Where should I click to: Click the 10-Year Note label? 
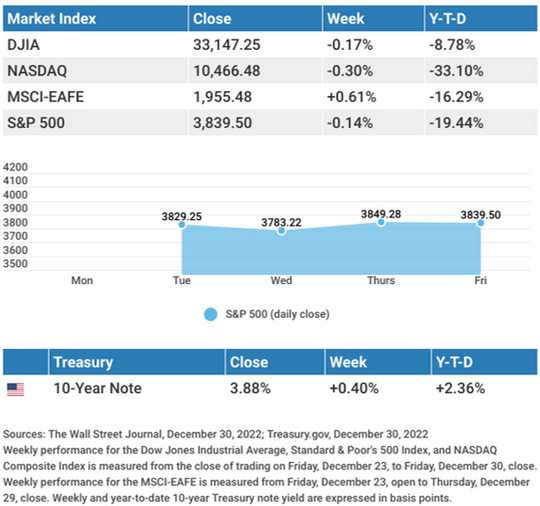97,388
